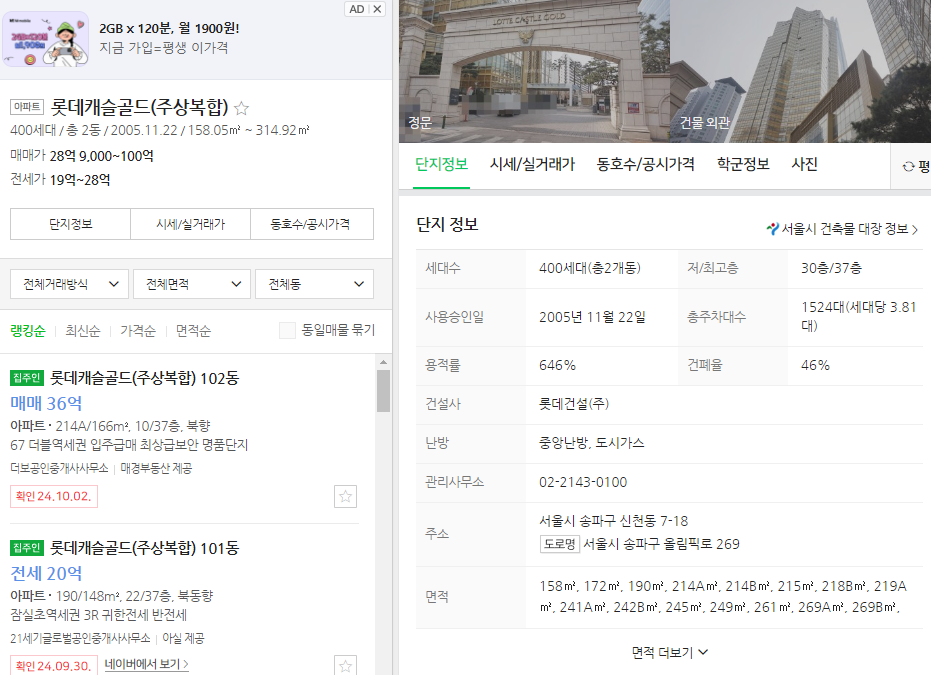Click 더보공인중개사사무소 agency name
The image size is (931, 675).
click(59, 468)
